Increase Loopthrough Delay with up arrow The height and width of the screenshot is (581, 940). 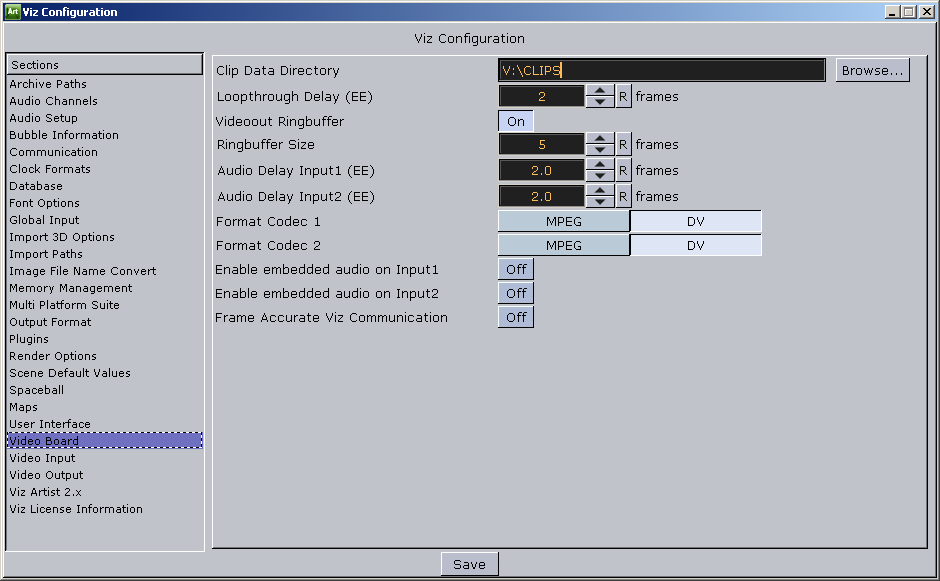coord(600,92)
